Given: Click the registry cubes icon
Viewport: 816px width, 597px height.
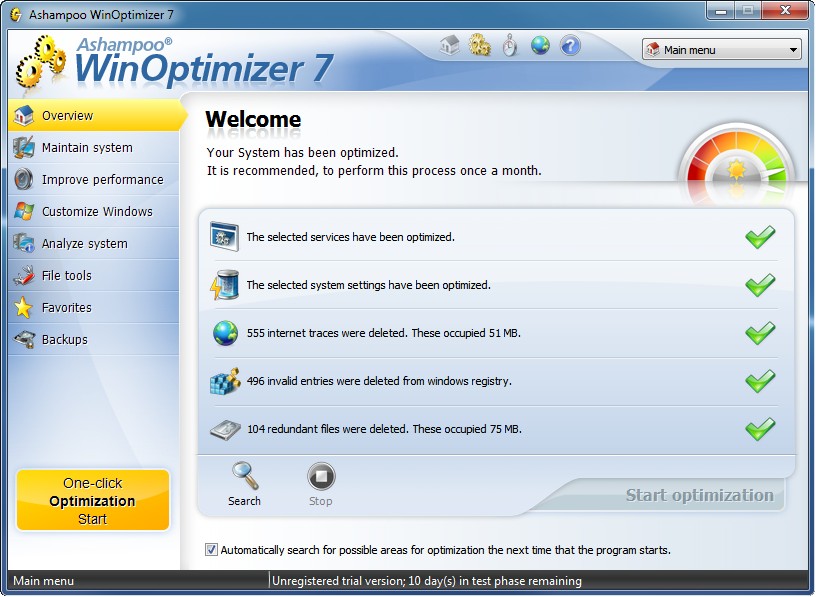Looking at the screenshot, I should coord(225,381).
